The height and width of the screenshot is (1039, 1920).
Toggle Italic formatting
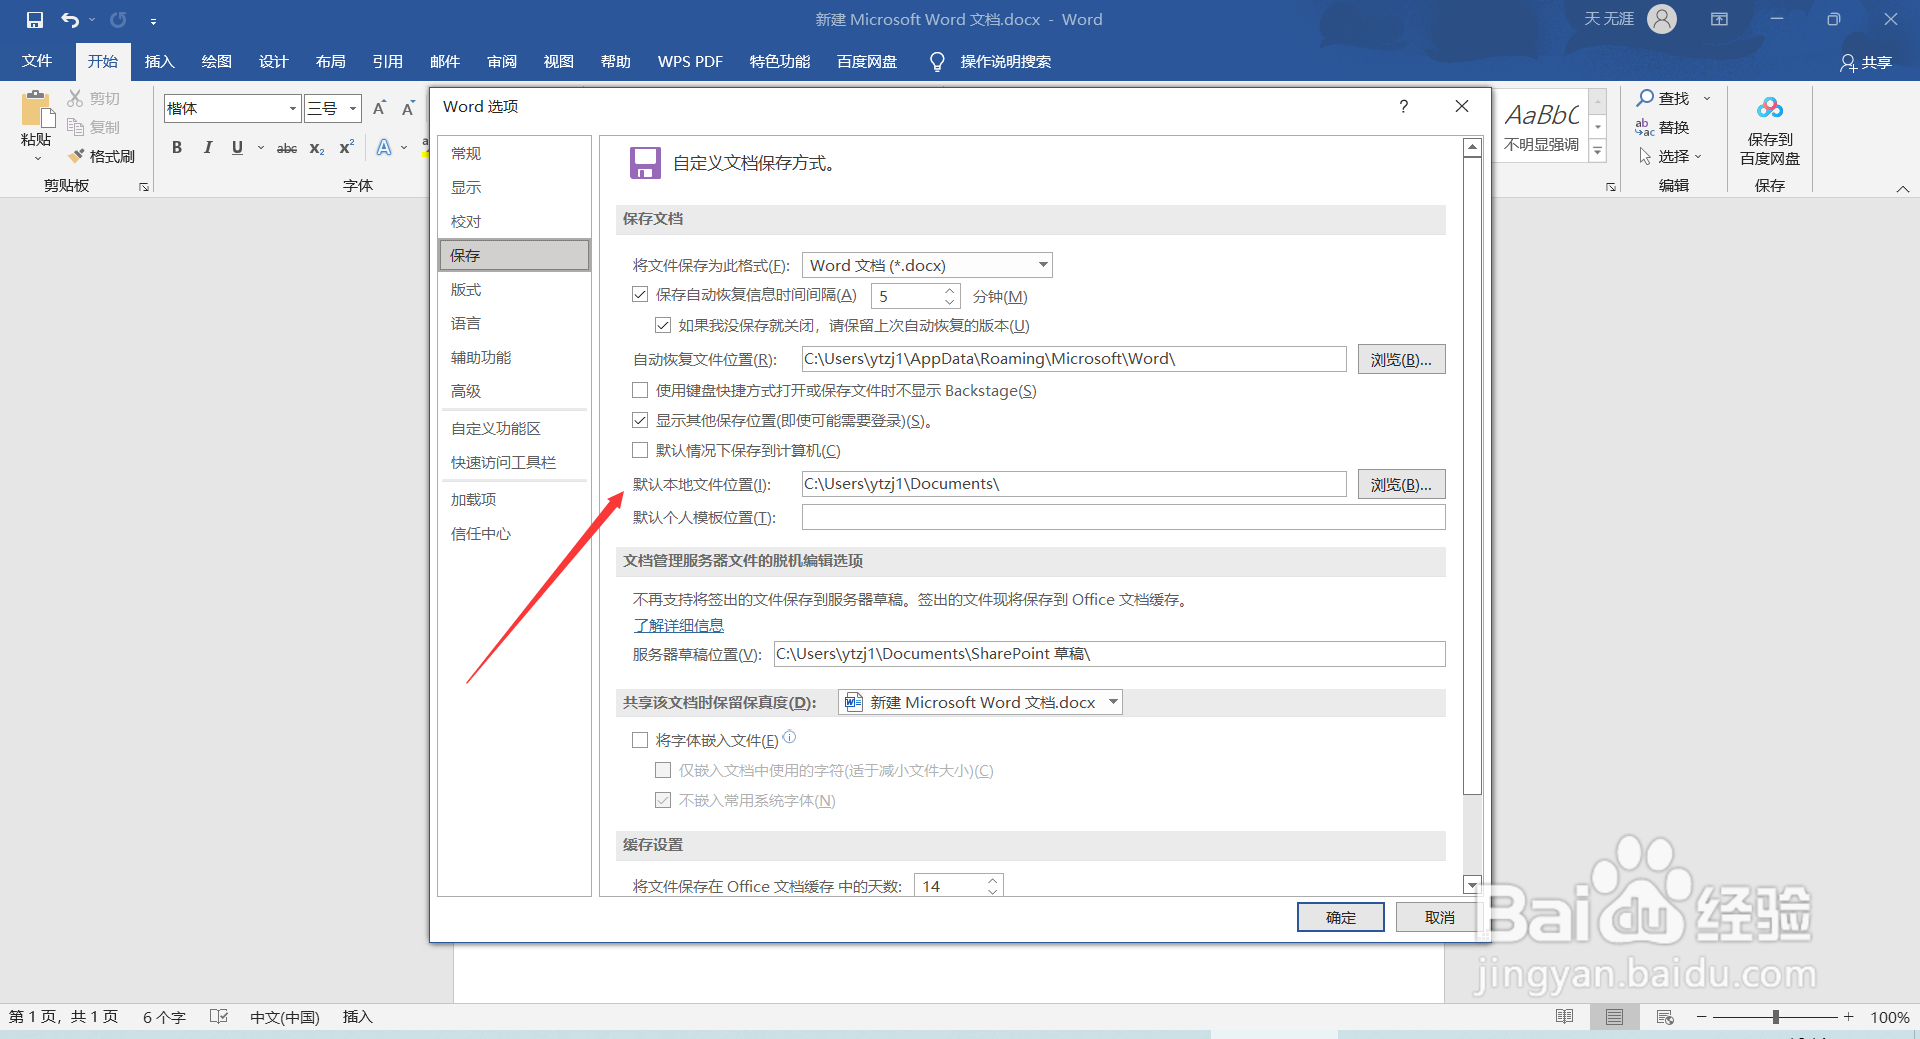207,148
